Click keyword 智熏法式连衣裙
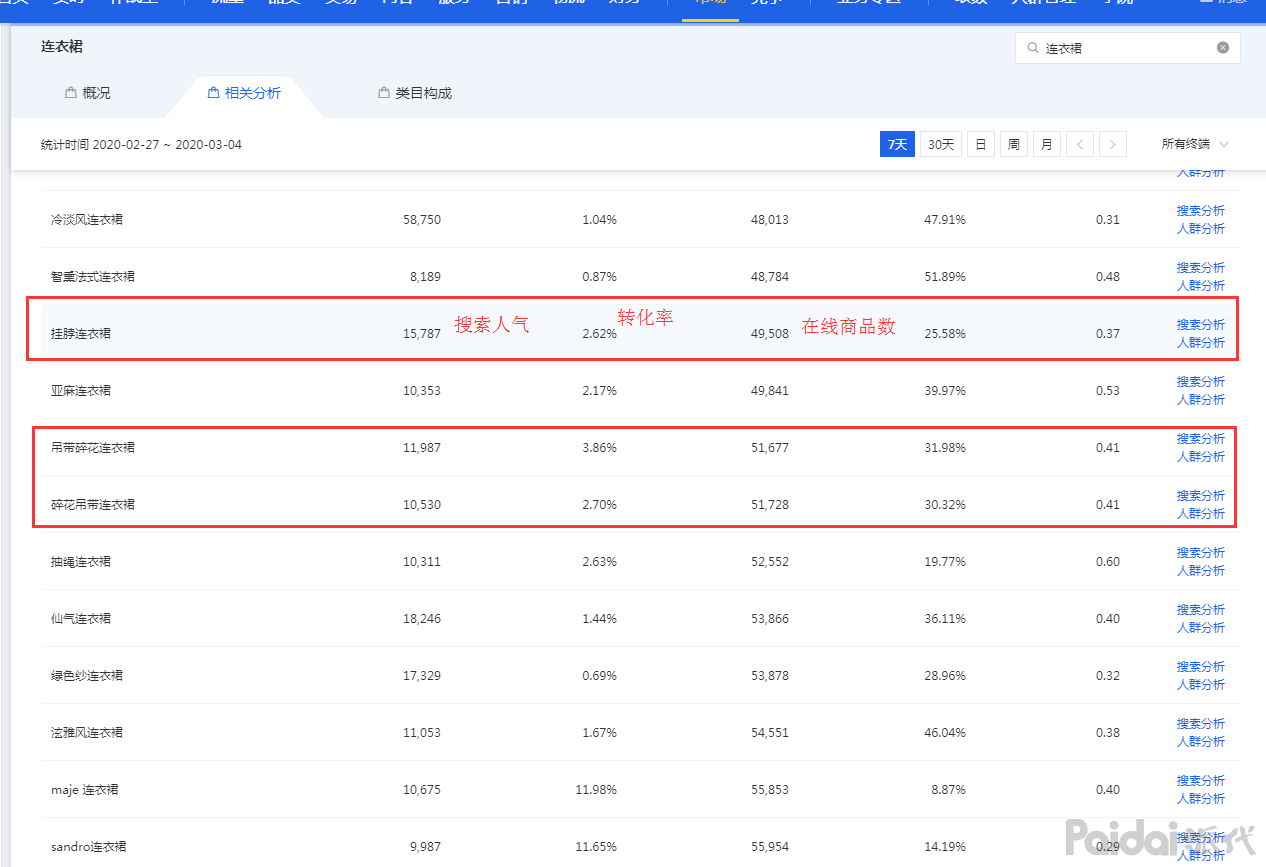 click(93, 276)
